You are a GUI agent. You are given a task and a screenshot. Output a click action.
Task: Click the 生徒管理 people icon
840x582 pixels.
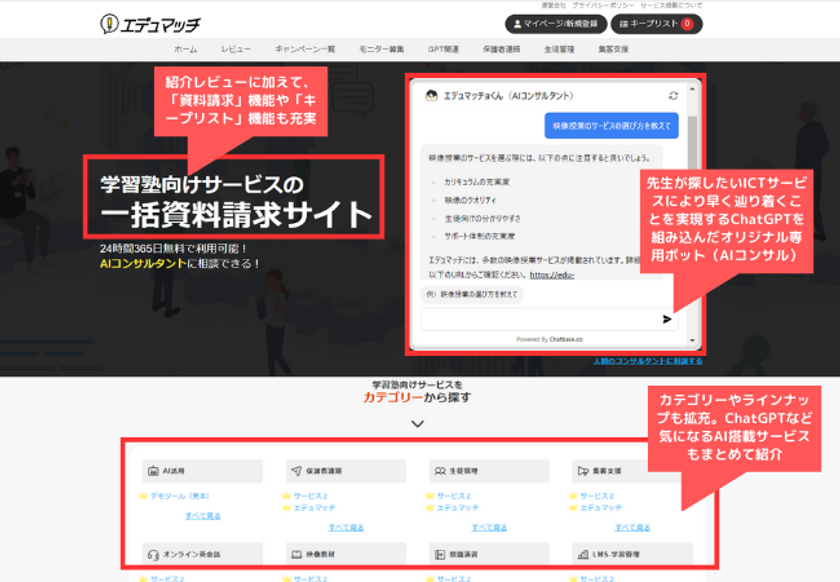[x=440, y=471]
